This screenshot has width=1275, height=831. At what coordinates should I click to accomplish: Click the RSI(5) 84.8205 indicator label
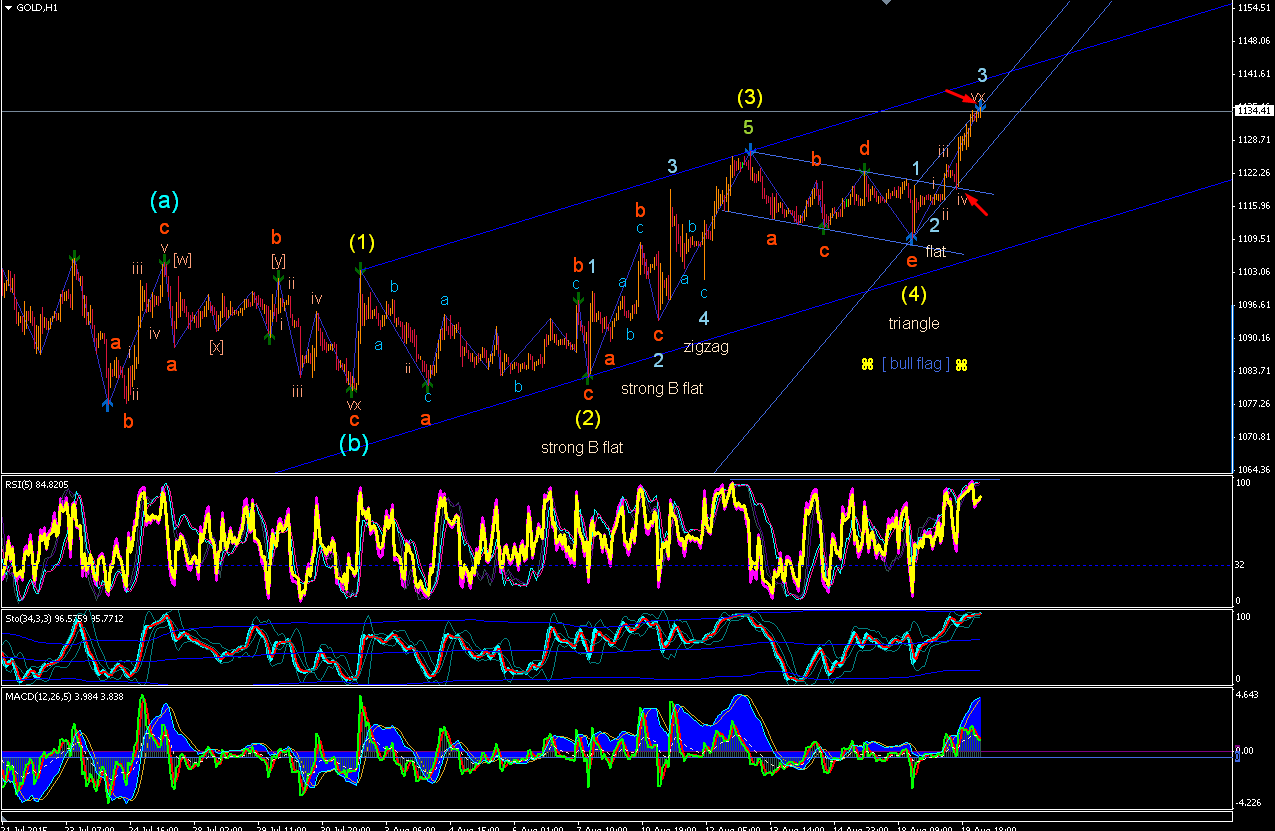point(37,484)
